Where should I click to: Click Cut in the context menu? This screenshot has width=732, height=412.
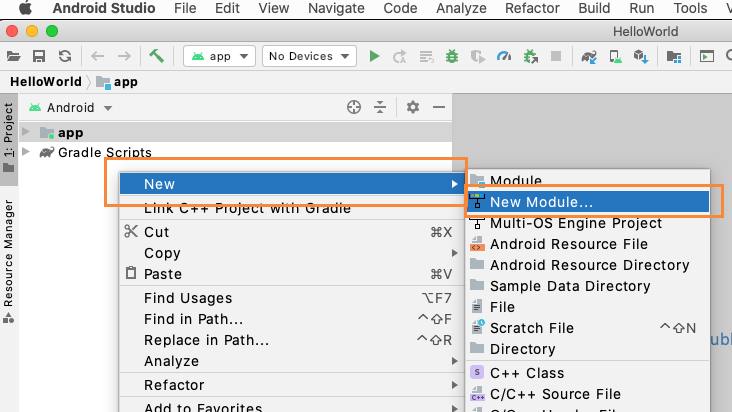coord(292,232)
